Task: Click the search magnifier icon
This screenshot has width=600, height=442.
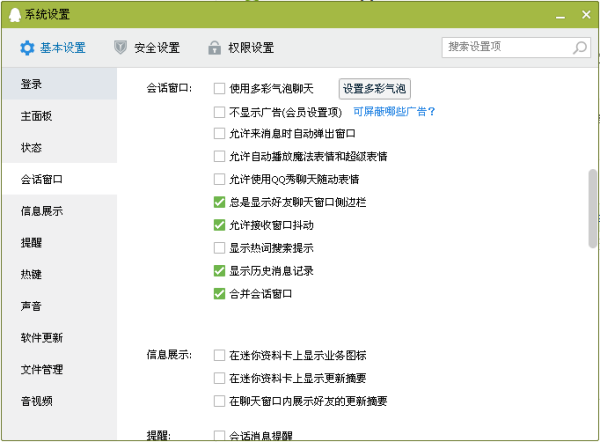Action: 579,47
